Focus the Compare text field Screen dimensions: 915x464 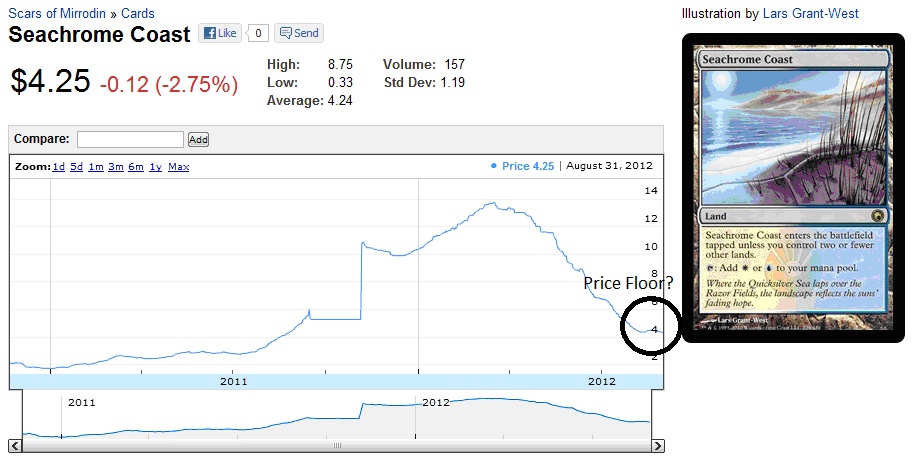130,139
